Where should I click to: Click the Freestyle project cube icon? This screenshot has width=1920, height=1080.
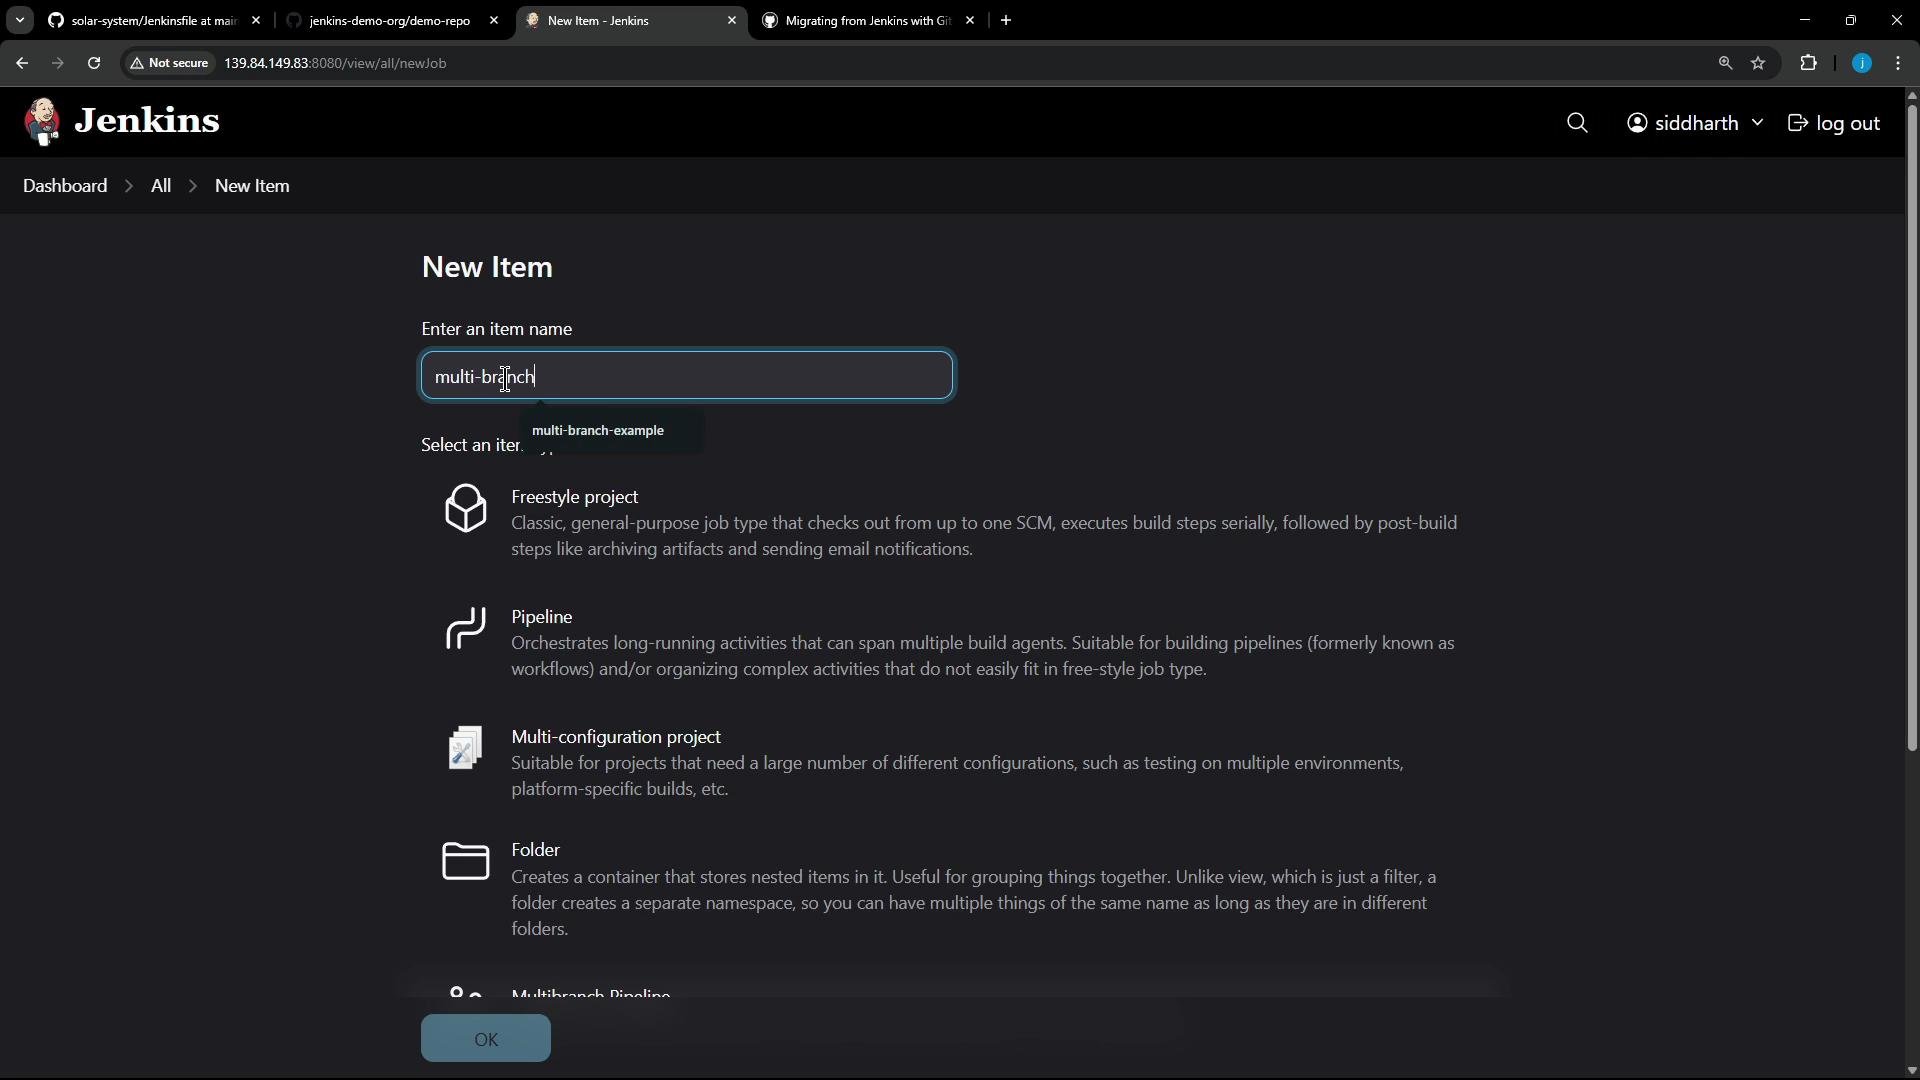(466, 509)
